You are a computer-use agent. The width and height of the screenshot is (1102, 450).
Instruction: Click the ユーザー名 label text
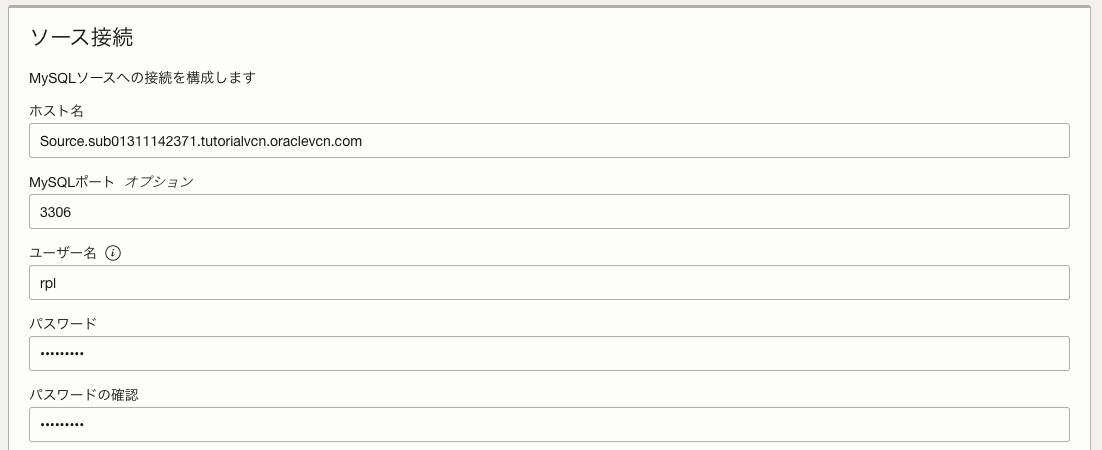[63, 253]
